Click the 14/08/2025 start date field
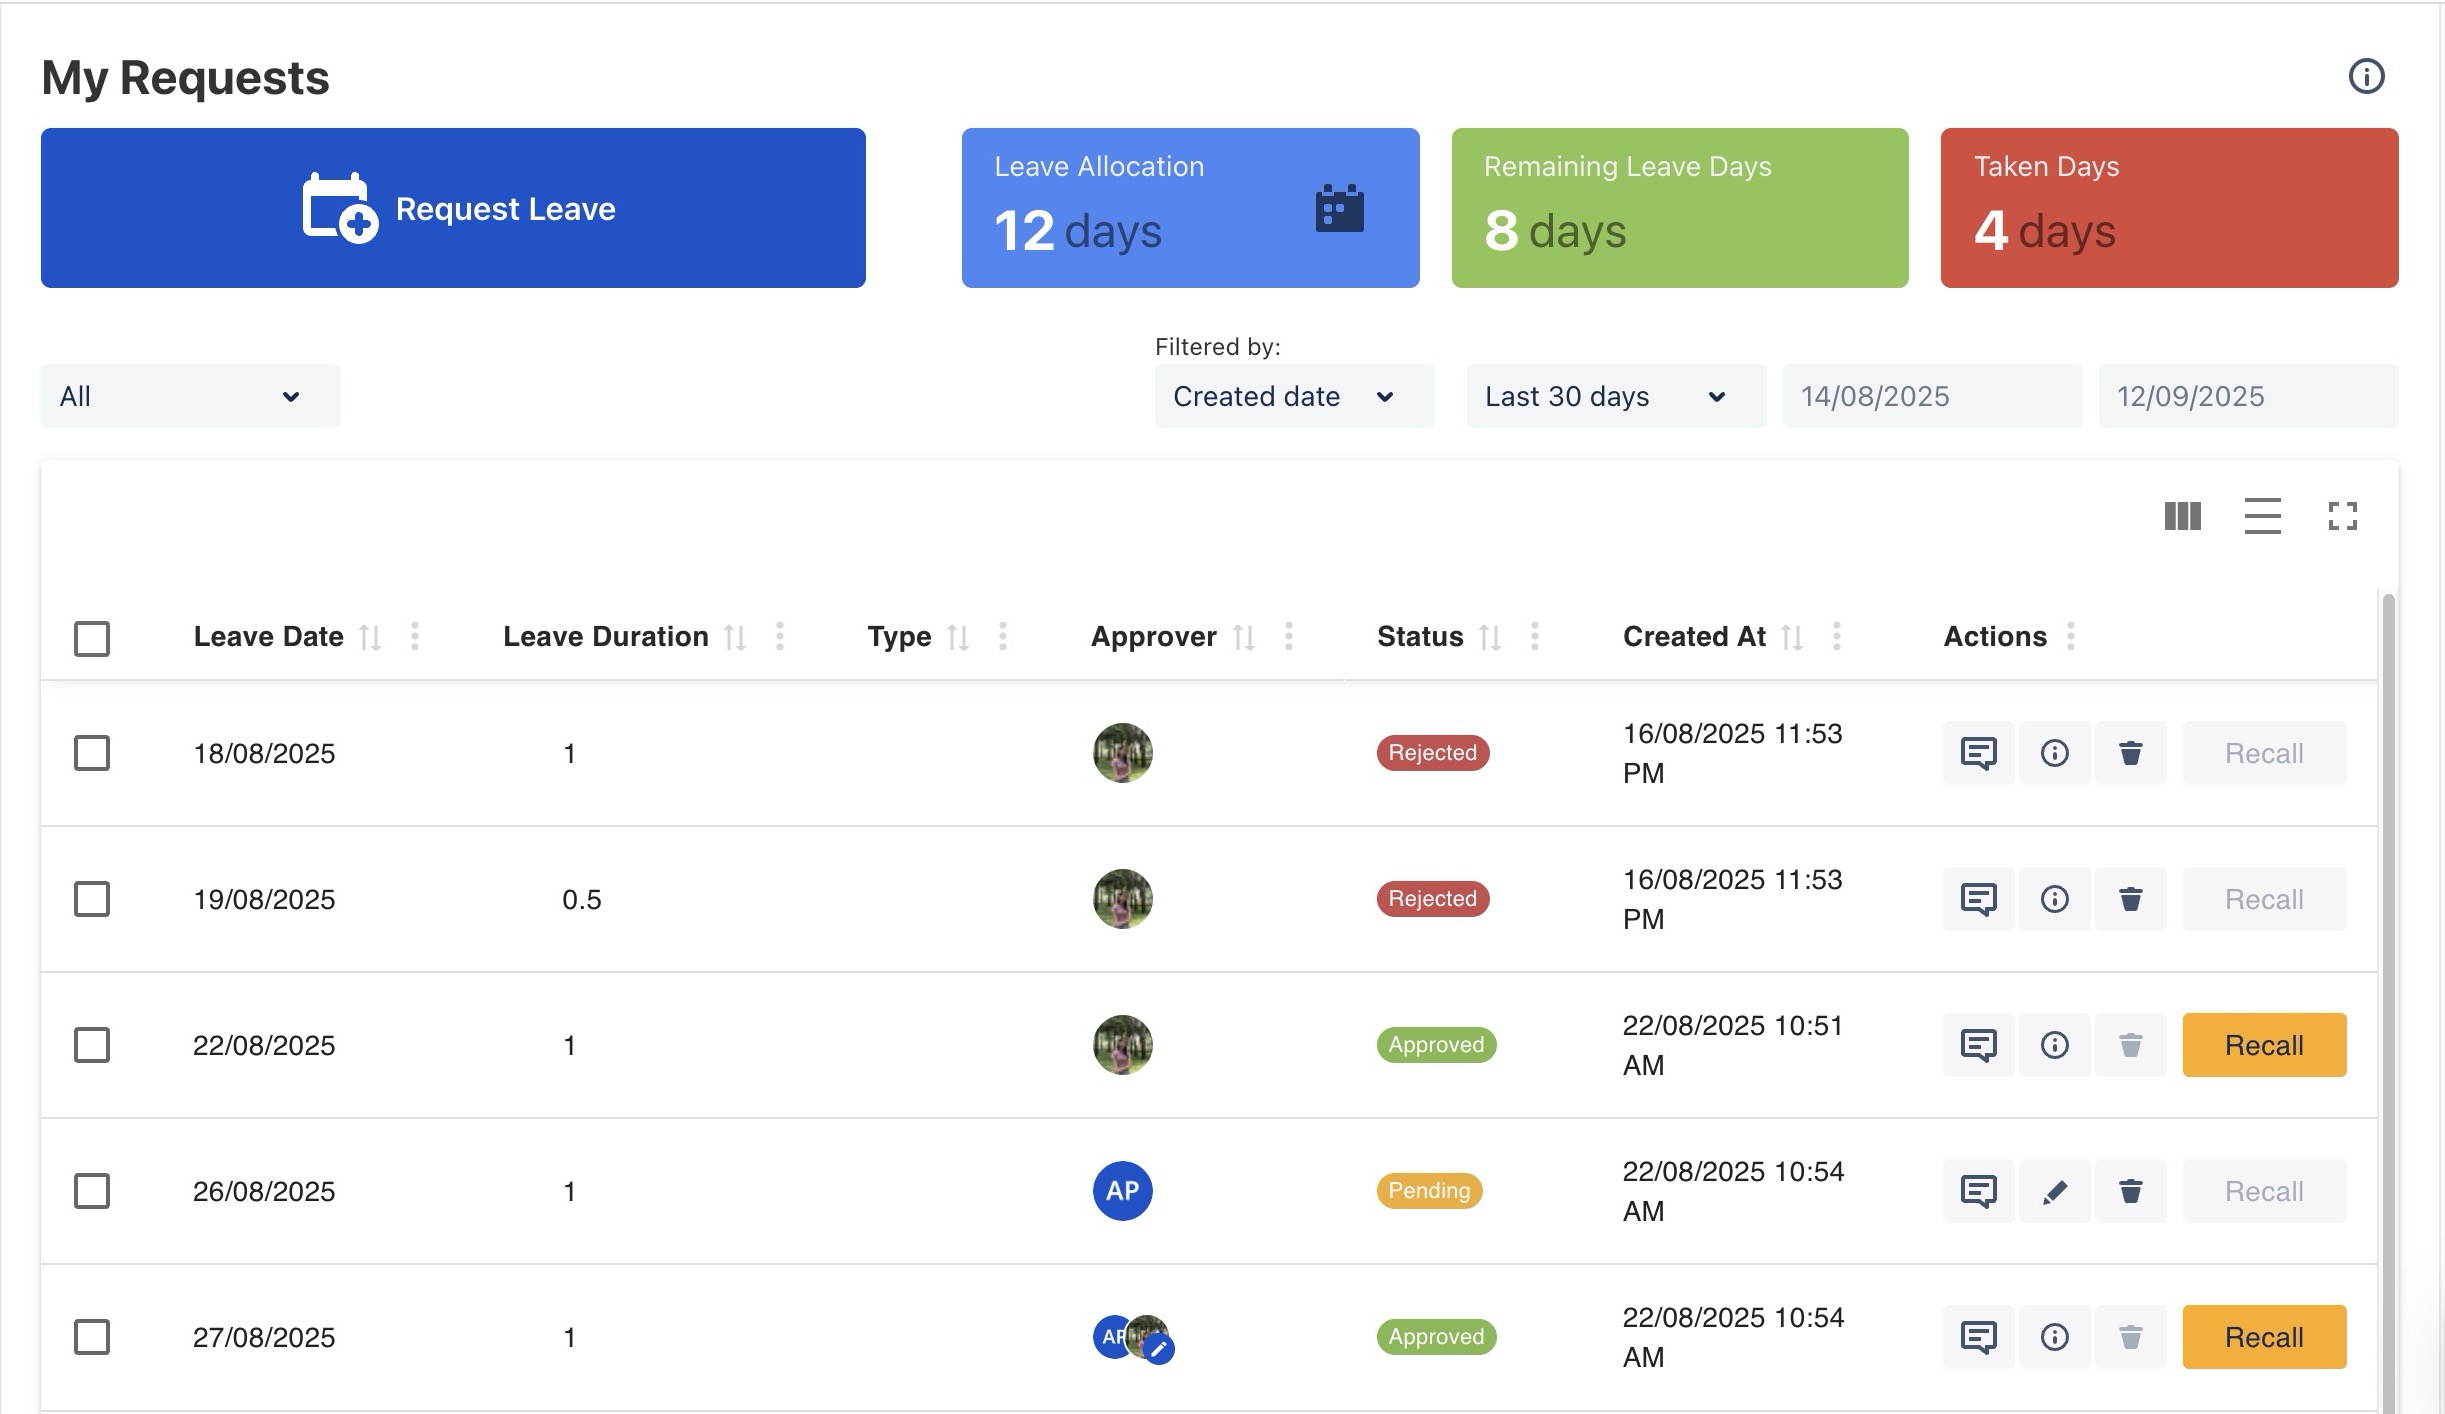 click(1931, 396)
